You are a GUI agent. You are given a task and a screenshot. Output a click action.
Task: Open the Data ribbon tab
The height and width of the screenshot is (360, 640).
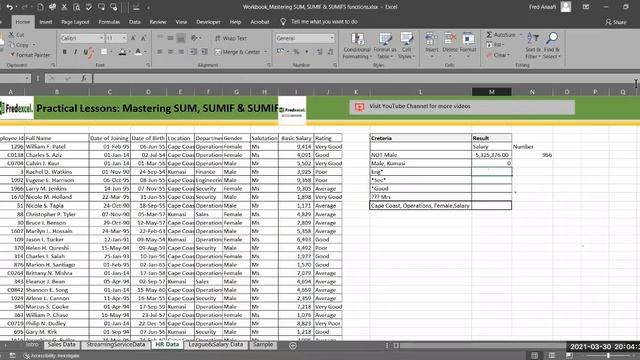pyautogui.click(x=135, y=22)
